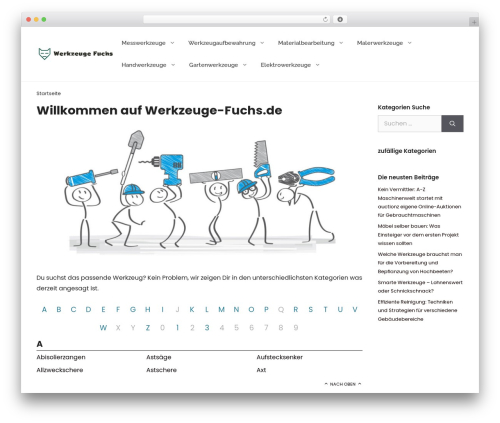Open the Allzweckschere category
The width and height of the screenshot is (500, 423).
click(x=60, y=370)
